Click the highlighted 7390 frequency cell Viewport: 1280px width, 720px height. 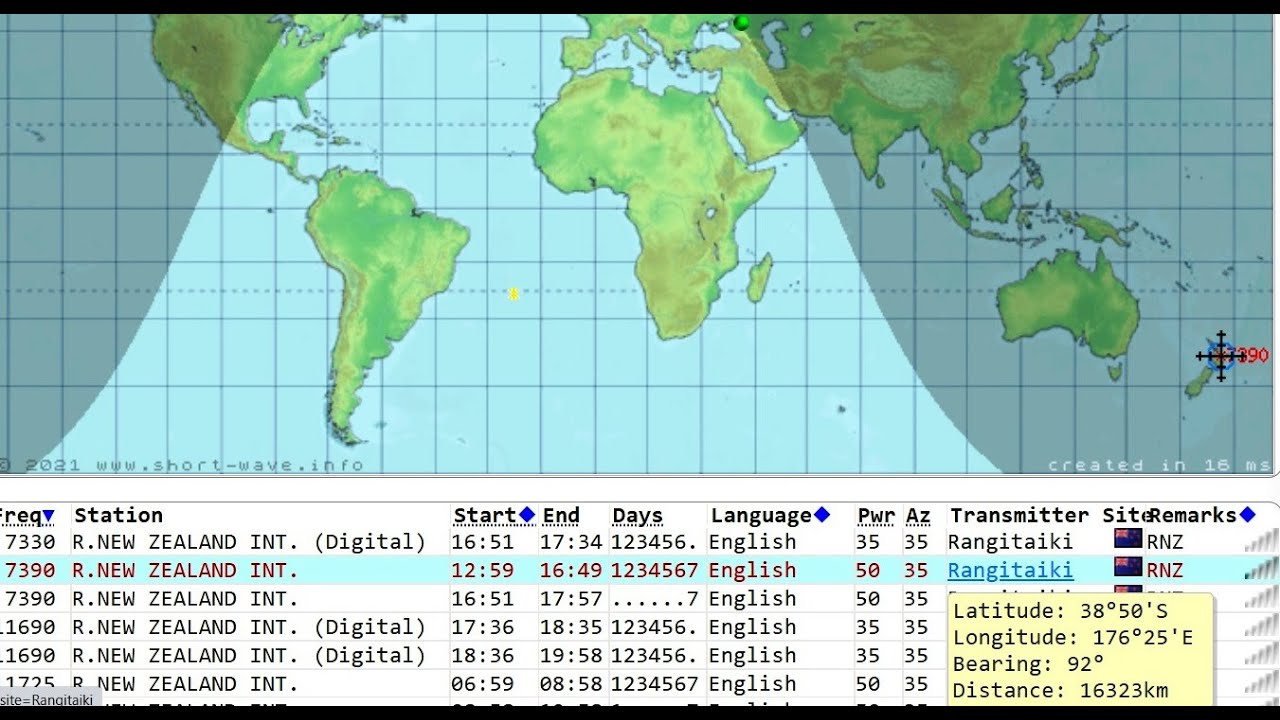tap(30, 570)
